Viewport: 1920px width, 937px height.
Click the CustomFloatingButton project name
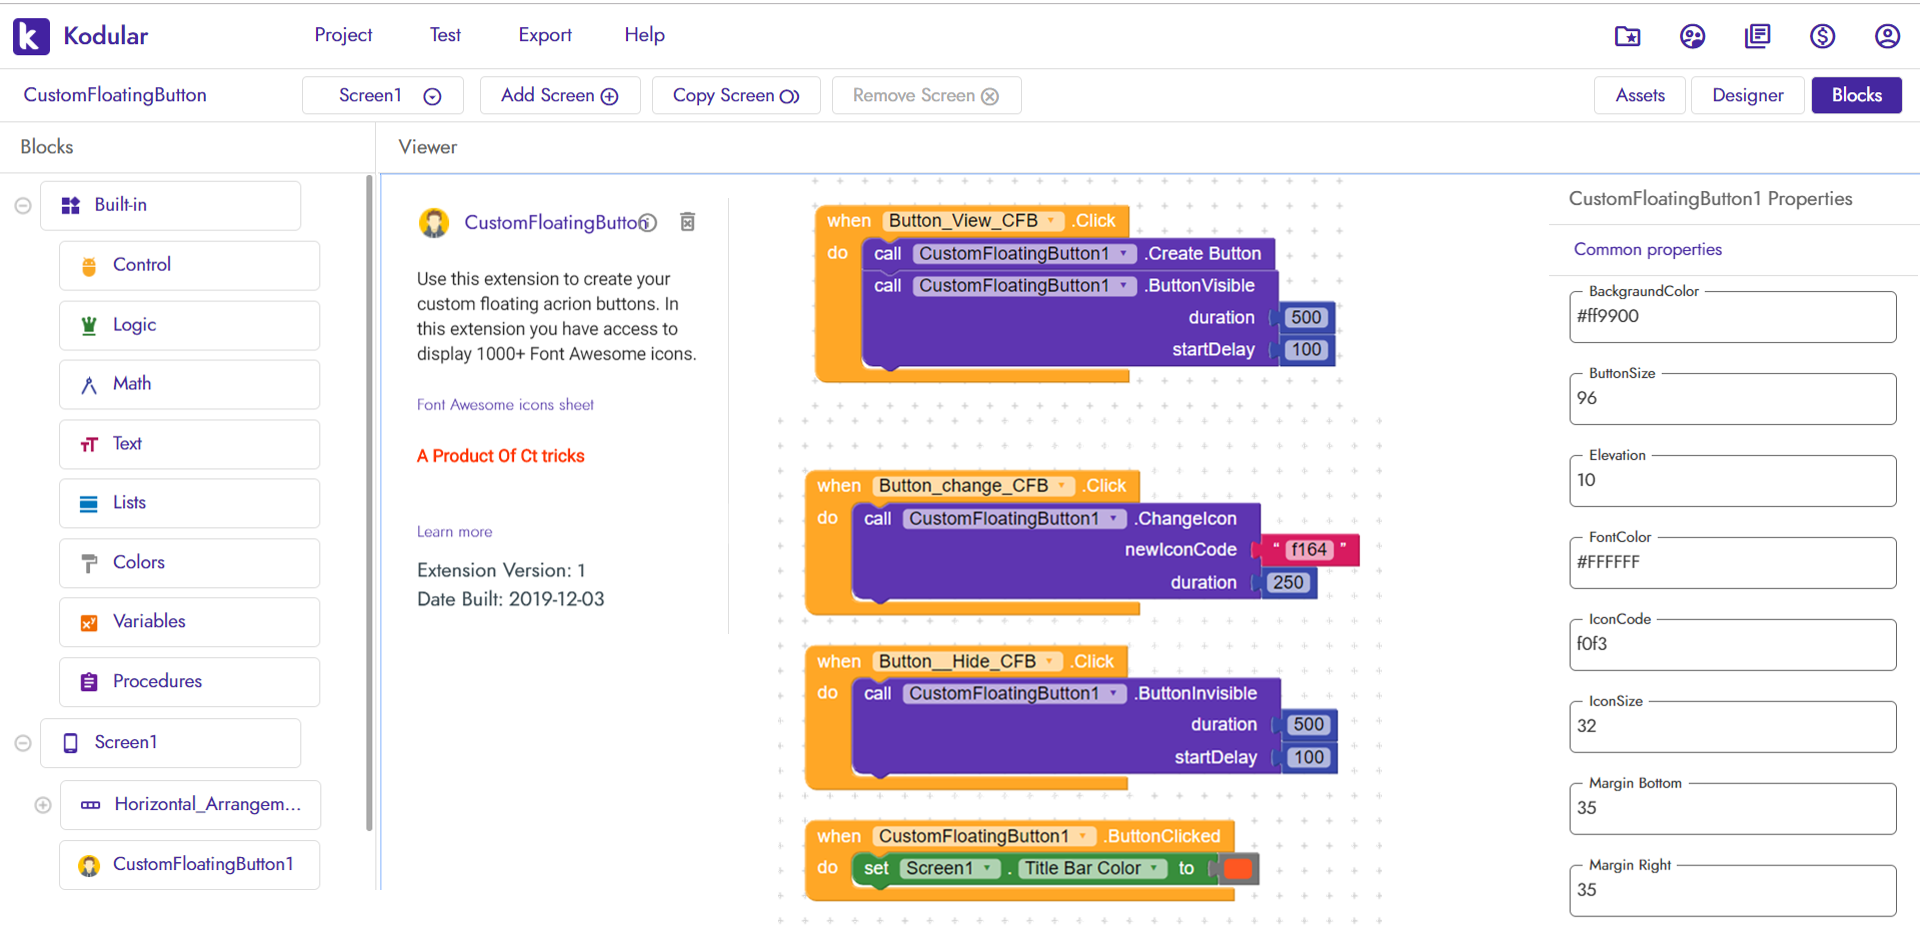[x=115, y=95]
